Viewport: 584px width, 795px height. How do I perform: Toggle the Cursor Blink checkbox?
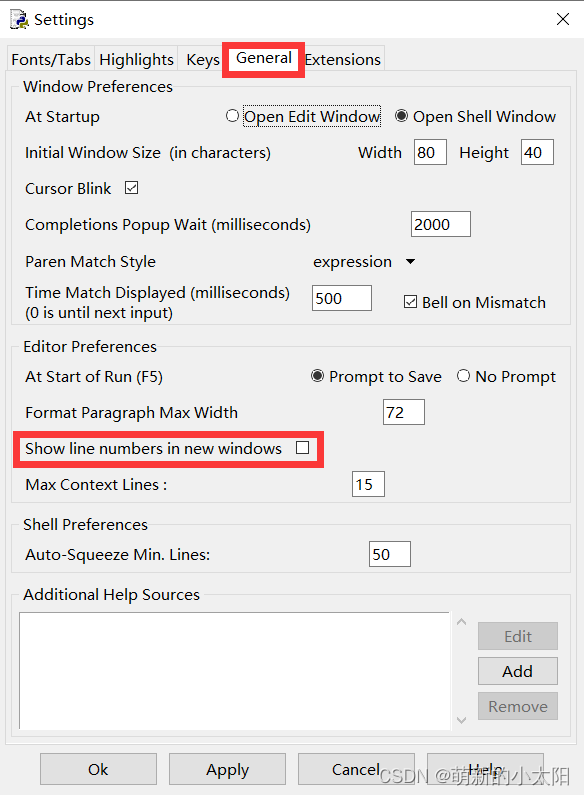131,188
